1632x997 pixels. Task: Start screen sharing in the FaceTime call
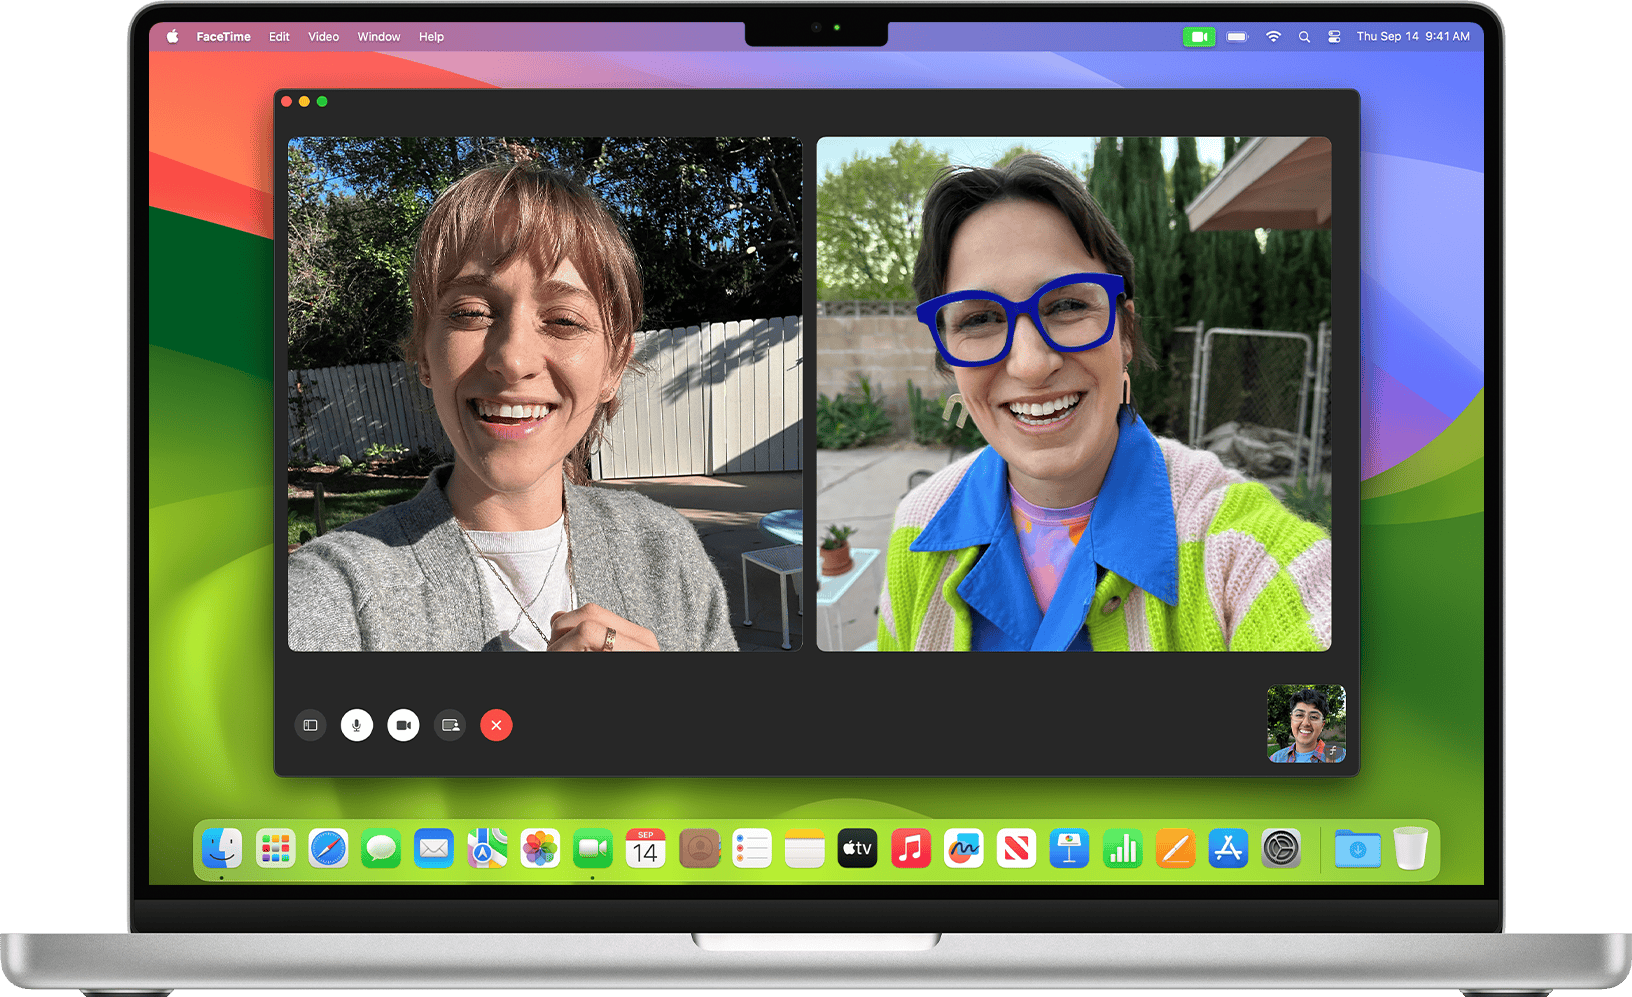pyautogui.click(x=450, y=725)
